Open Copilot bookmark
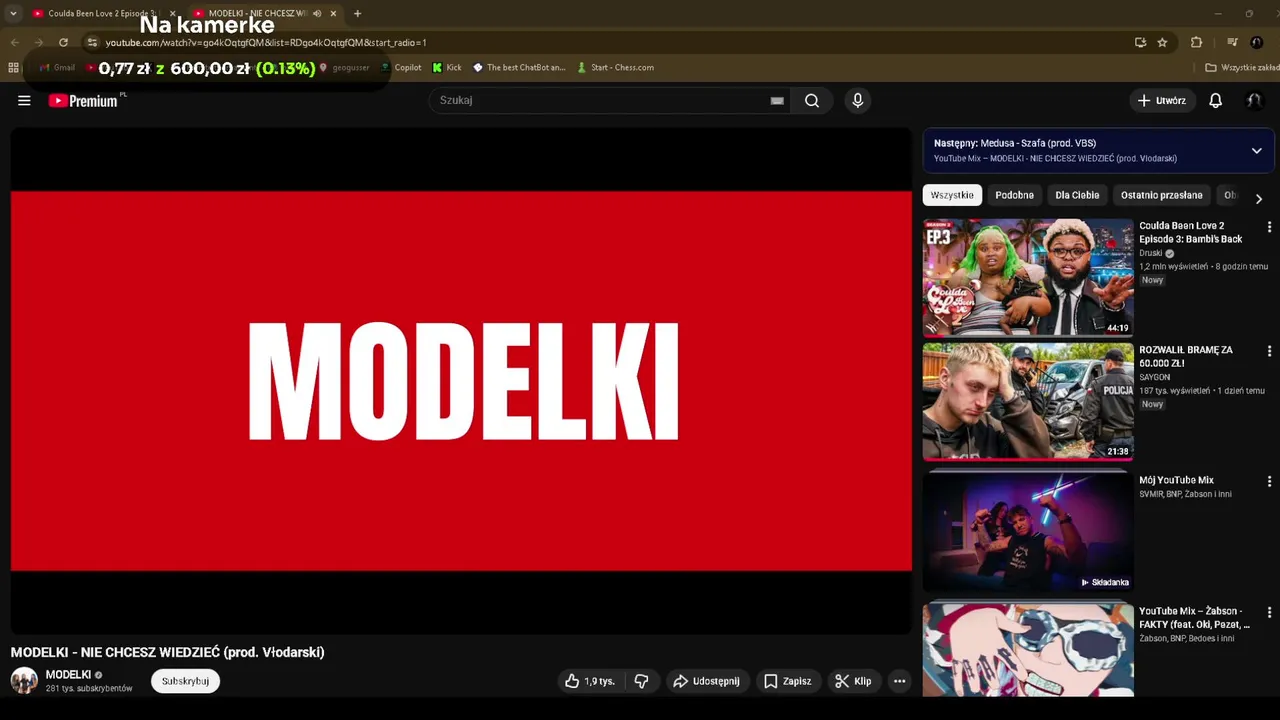Image resolution: width=1280 pixels, height=720 pixels. click(x=401, y=68)
